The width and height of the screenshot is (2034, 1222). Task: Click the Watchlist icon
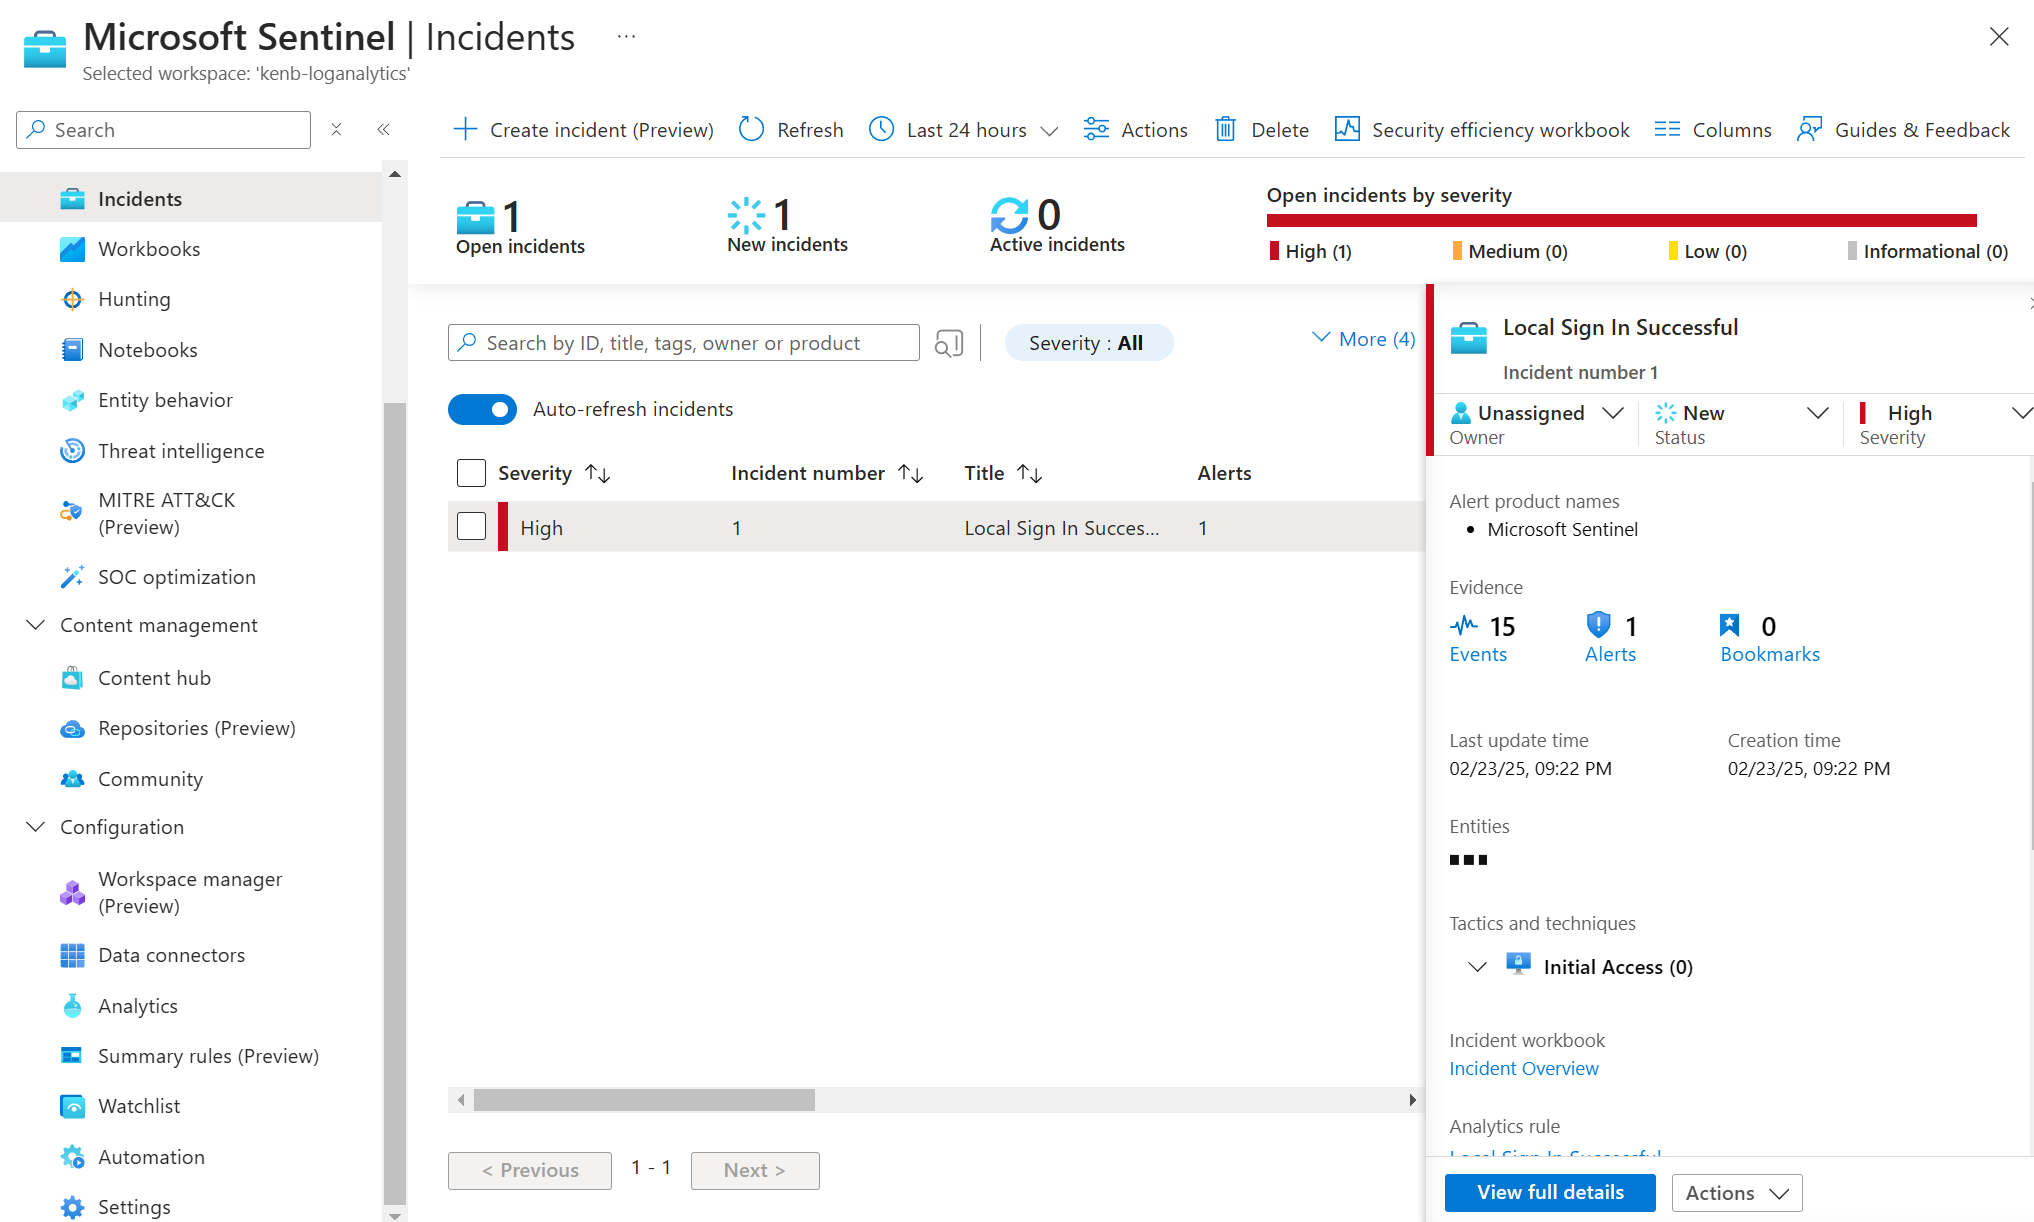coord(72,1106)
